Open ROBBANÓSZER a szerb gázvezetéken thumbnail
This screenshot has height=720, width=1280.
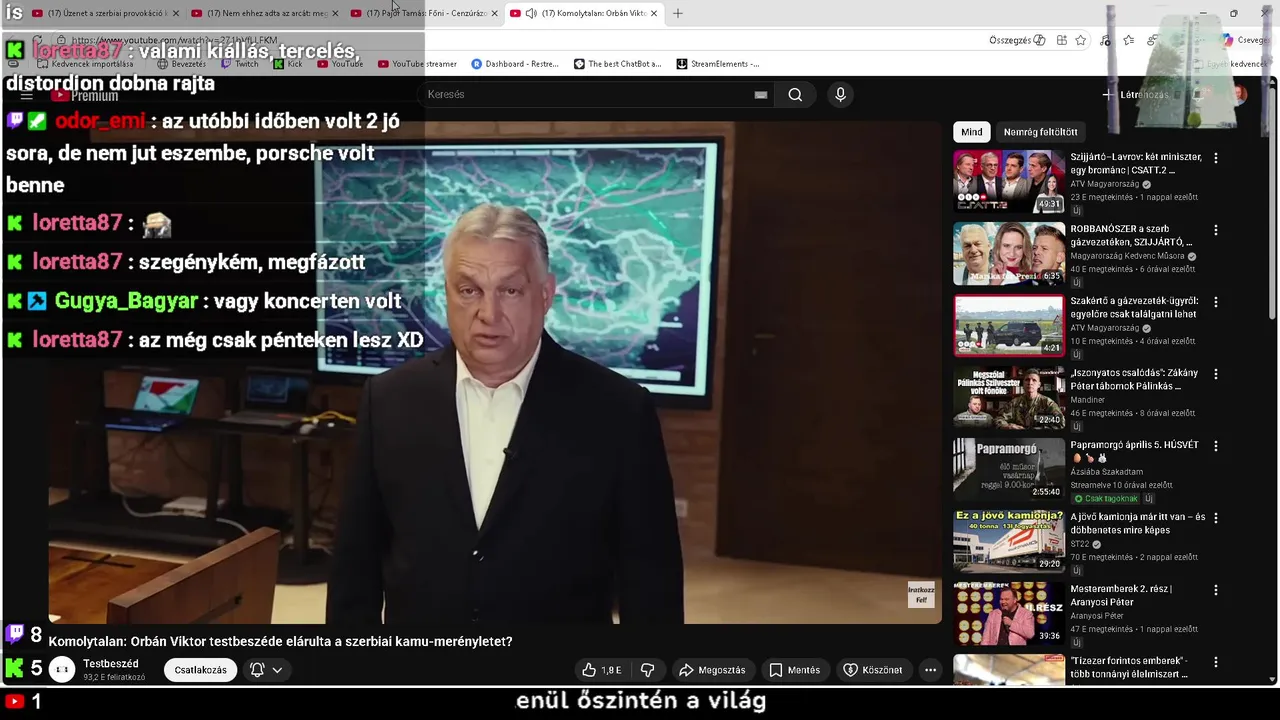[x=1009, y=253]
